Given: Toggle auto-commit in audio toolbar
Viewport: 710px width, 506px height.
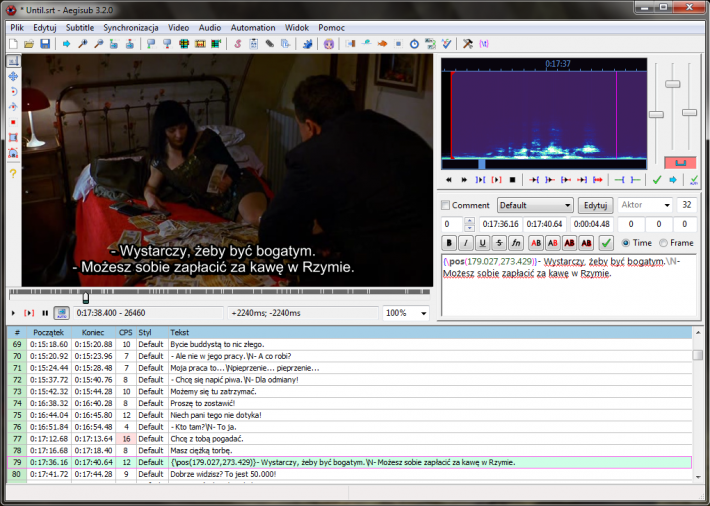Looking at the screenshot, I should pos(694,180).
